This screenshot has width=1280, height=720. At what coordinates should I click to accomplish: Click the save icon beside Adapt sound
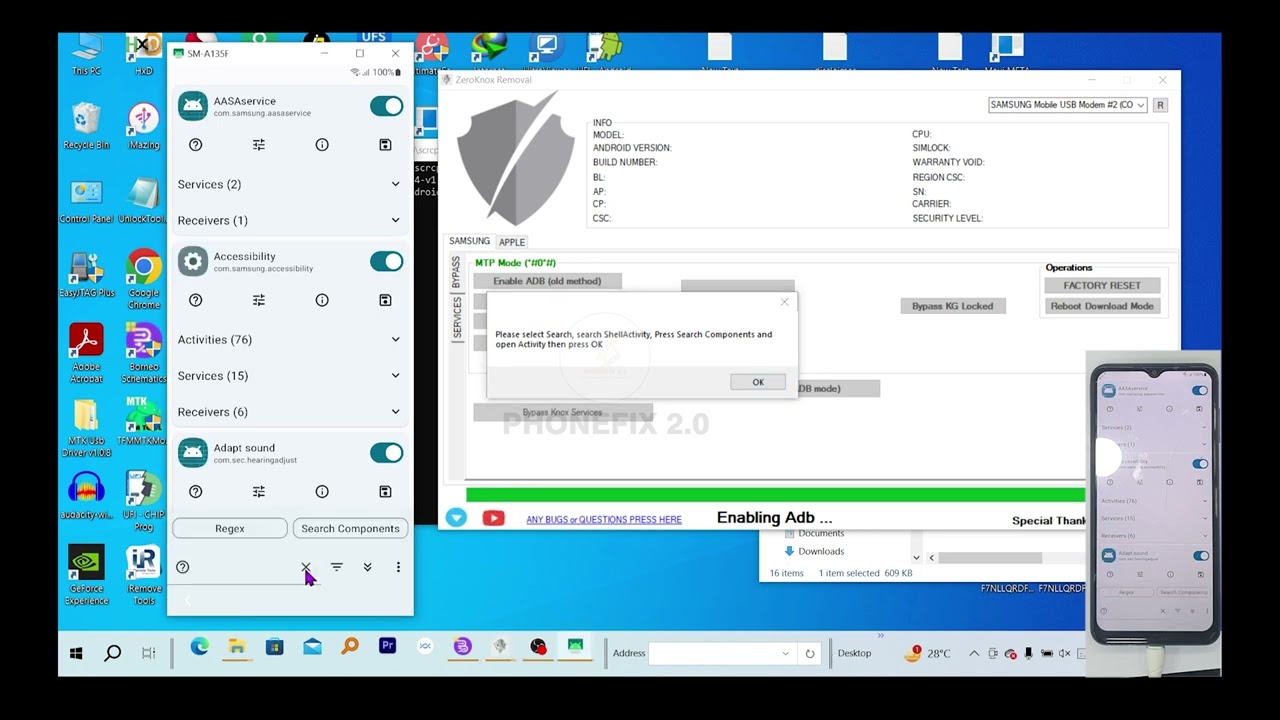coord(384,491)
